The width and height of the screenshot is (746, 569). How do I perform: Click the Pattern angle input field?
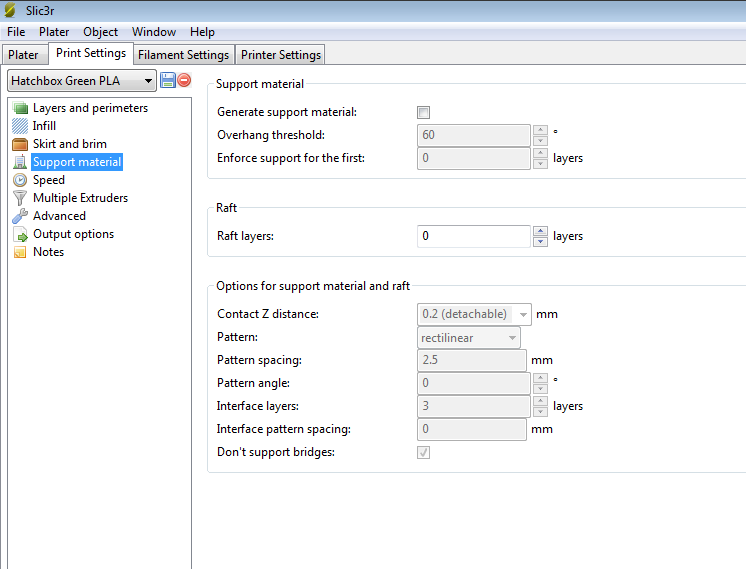474,383
